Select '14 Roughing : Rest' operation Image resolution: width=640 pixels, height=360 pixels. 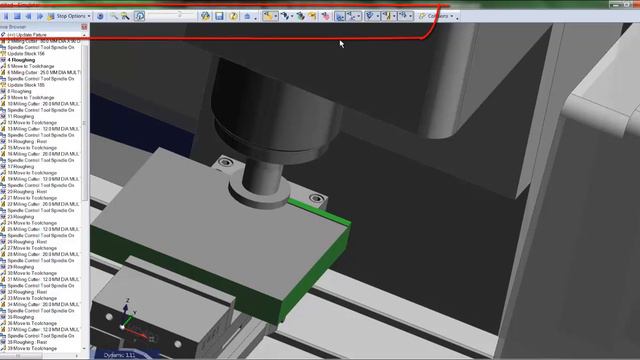pyautogui.click(x=27, y=141)
